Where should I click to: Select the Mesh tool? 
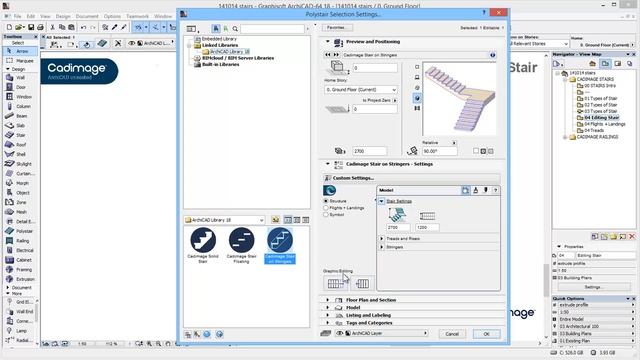click(20, 212)
